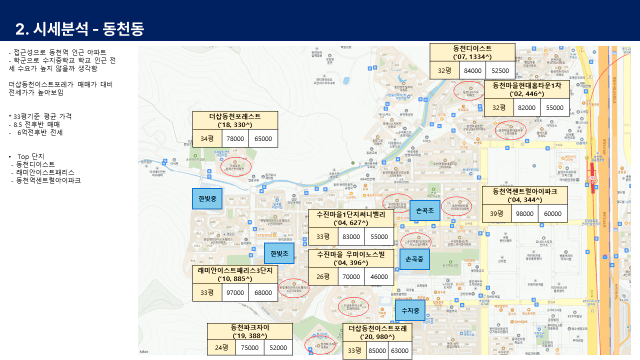This screenshot has height=360, width=640.
Task: Select the red circle left of 동천역센트럴아이파크 callout
Action: pos(456,206)
